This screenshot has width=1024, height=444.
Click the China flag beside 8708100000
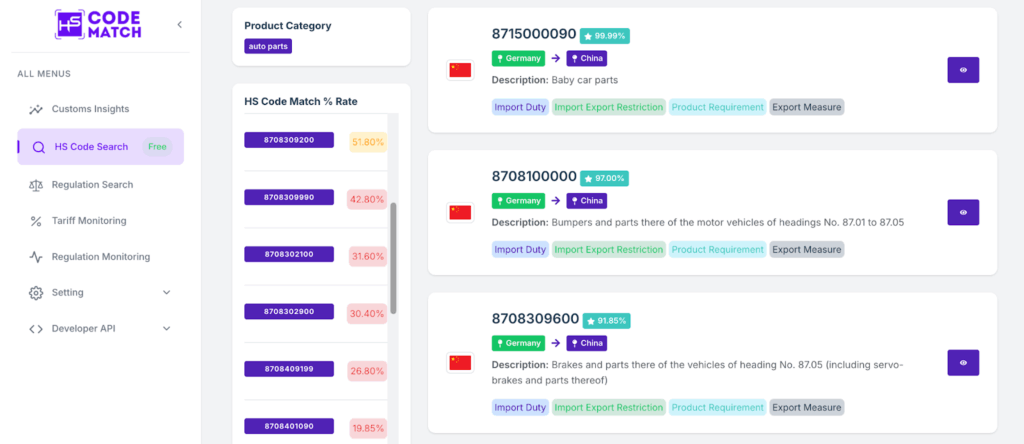click(459, 212)
